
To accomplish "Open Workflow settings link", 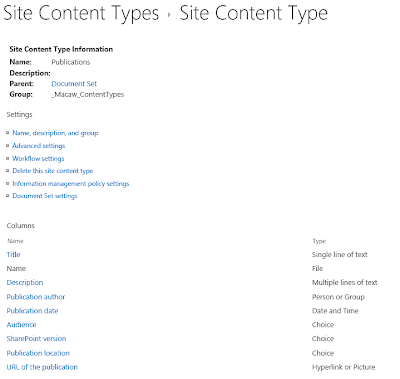I will 38,158.
